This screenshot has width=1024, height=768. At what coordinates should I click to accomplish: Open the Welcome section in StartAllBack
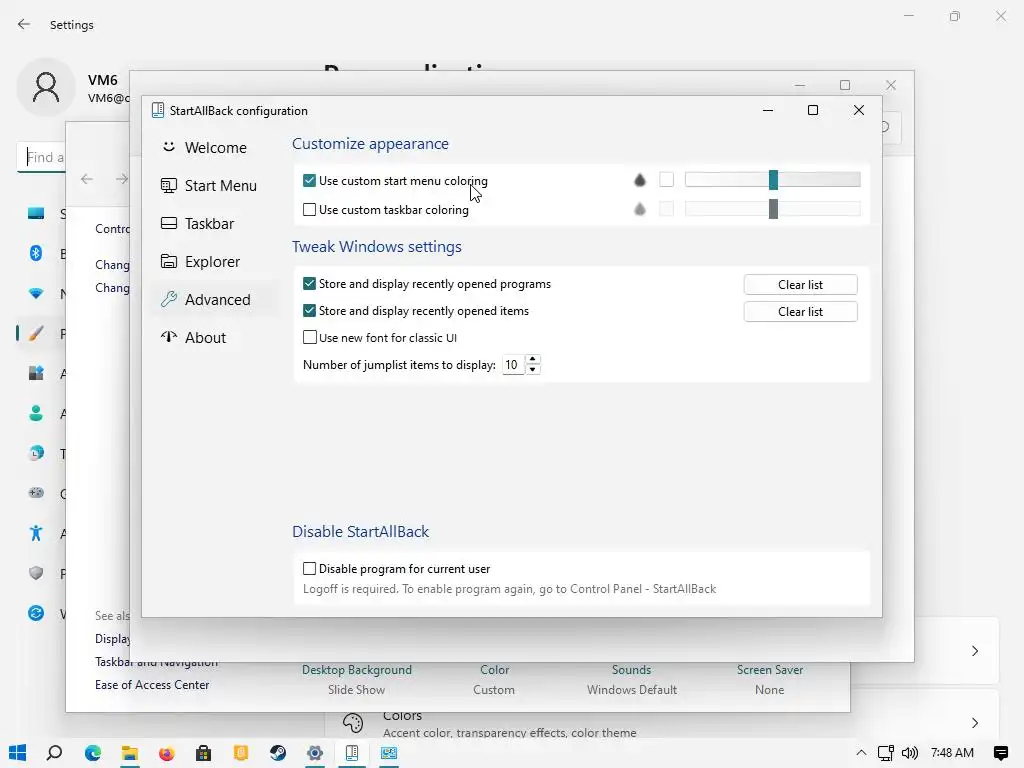click(204, 148)
